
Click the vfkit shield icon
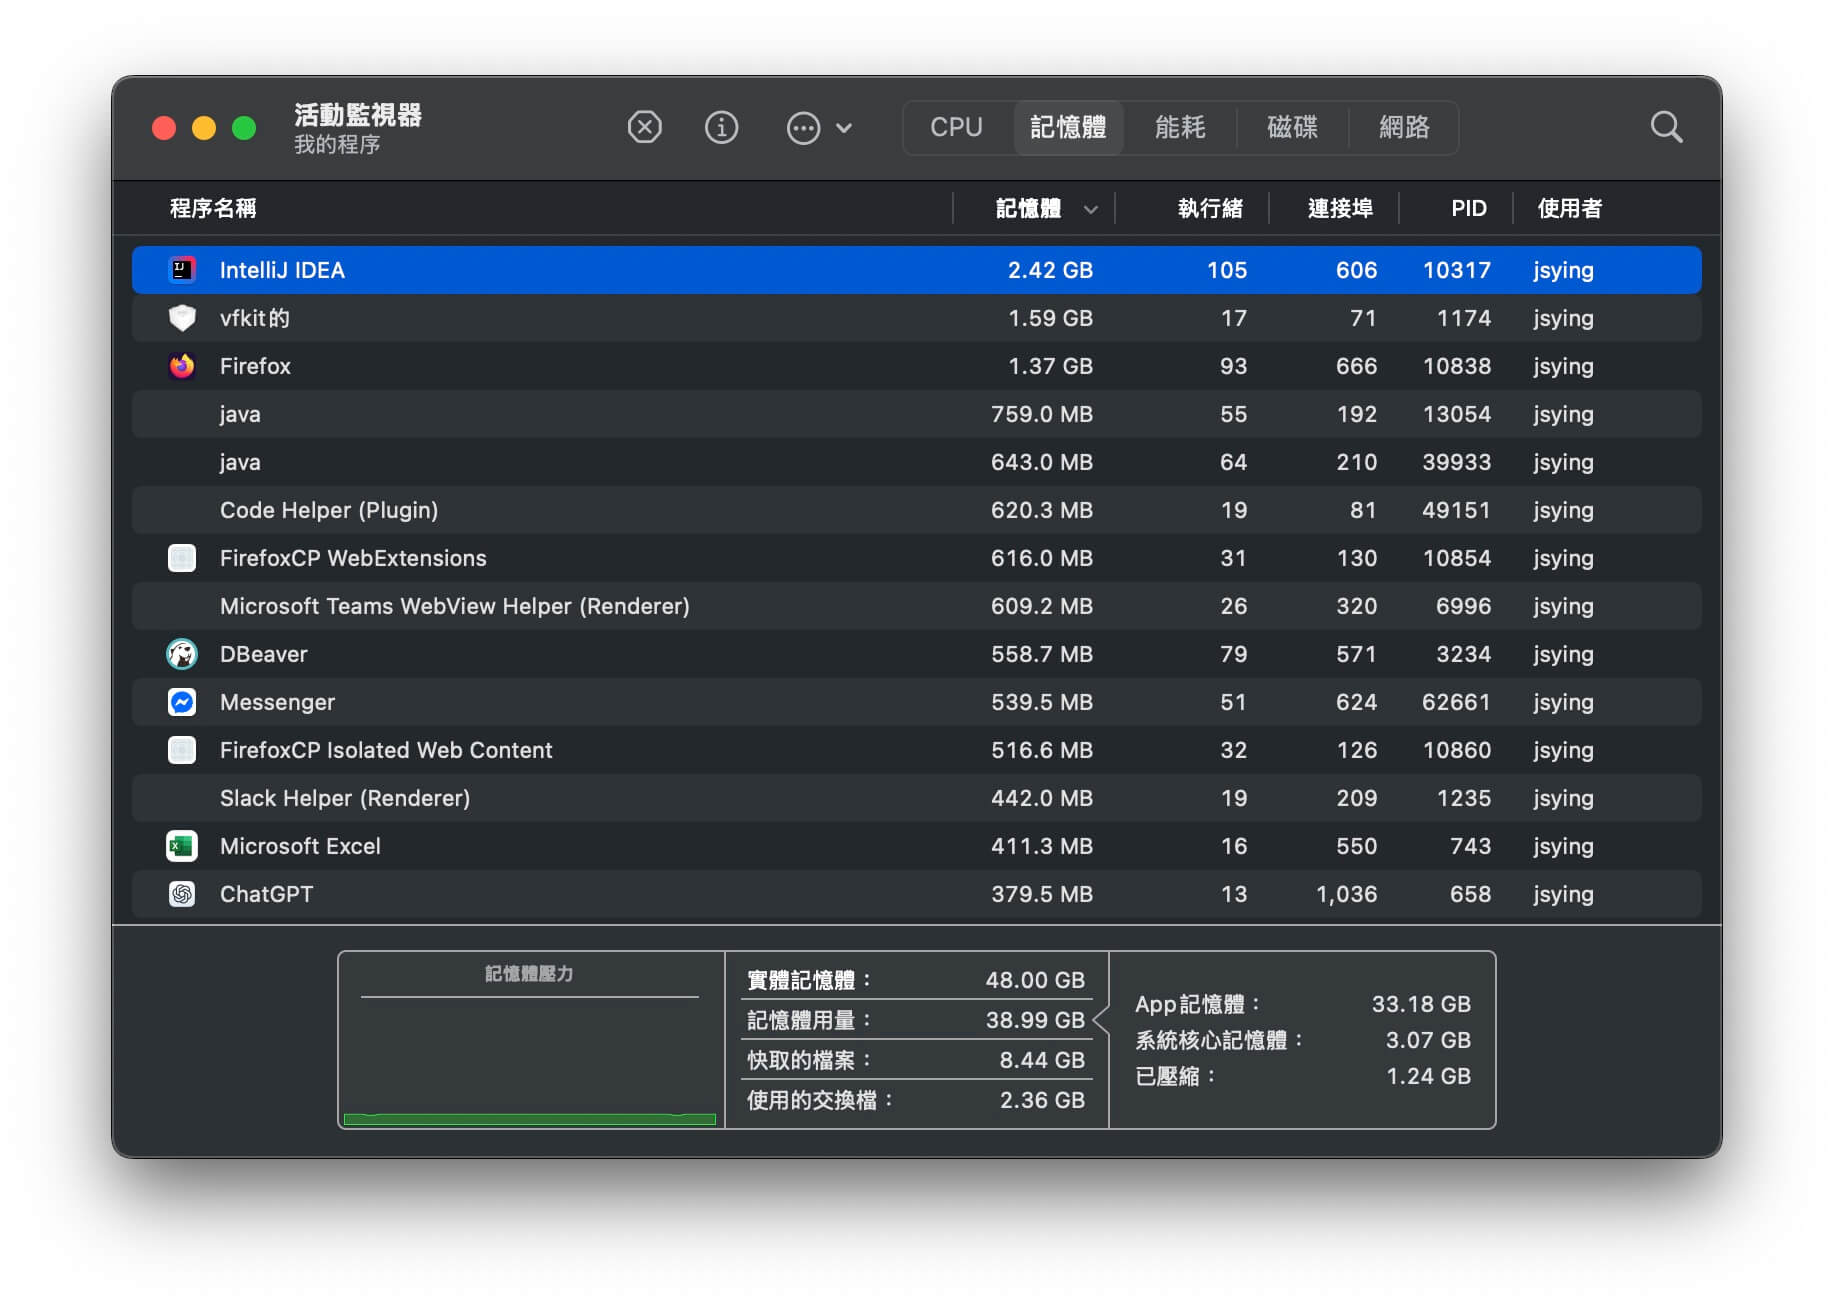pos(182,318)
